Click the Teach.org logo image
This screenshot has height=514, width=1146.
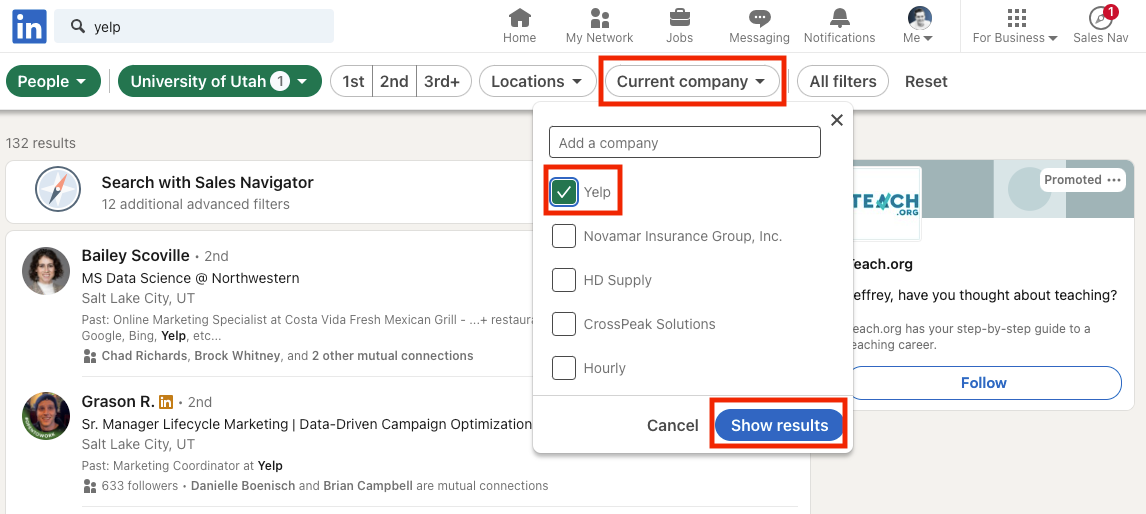coord(885,204)
